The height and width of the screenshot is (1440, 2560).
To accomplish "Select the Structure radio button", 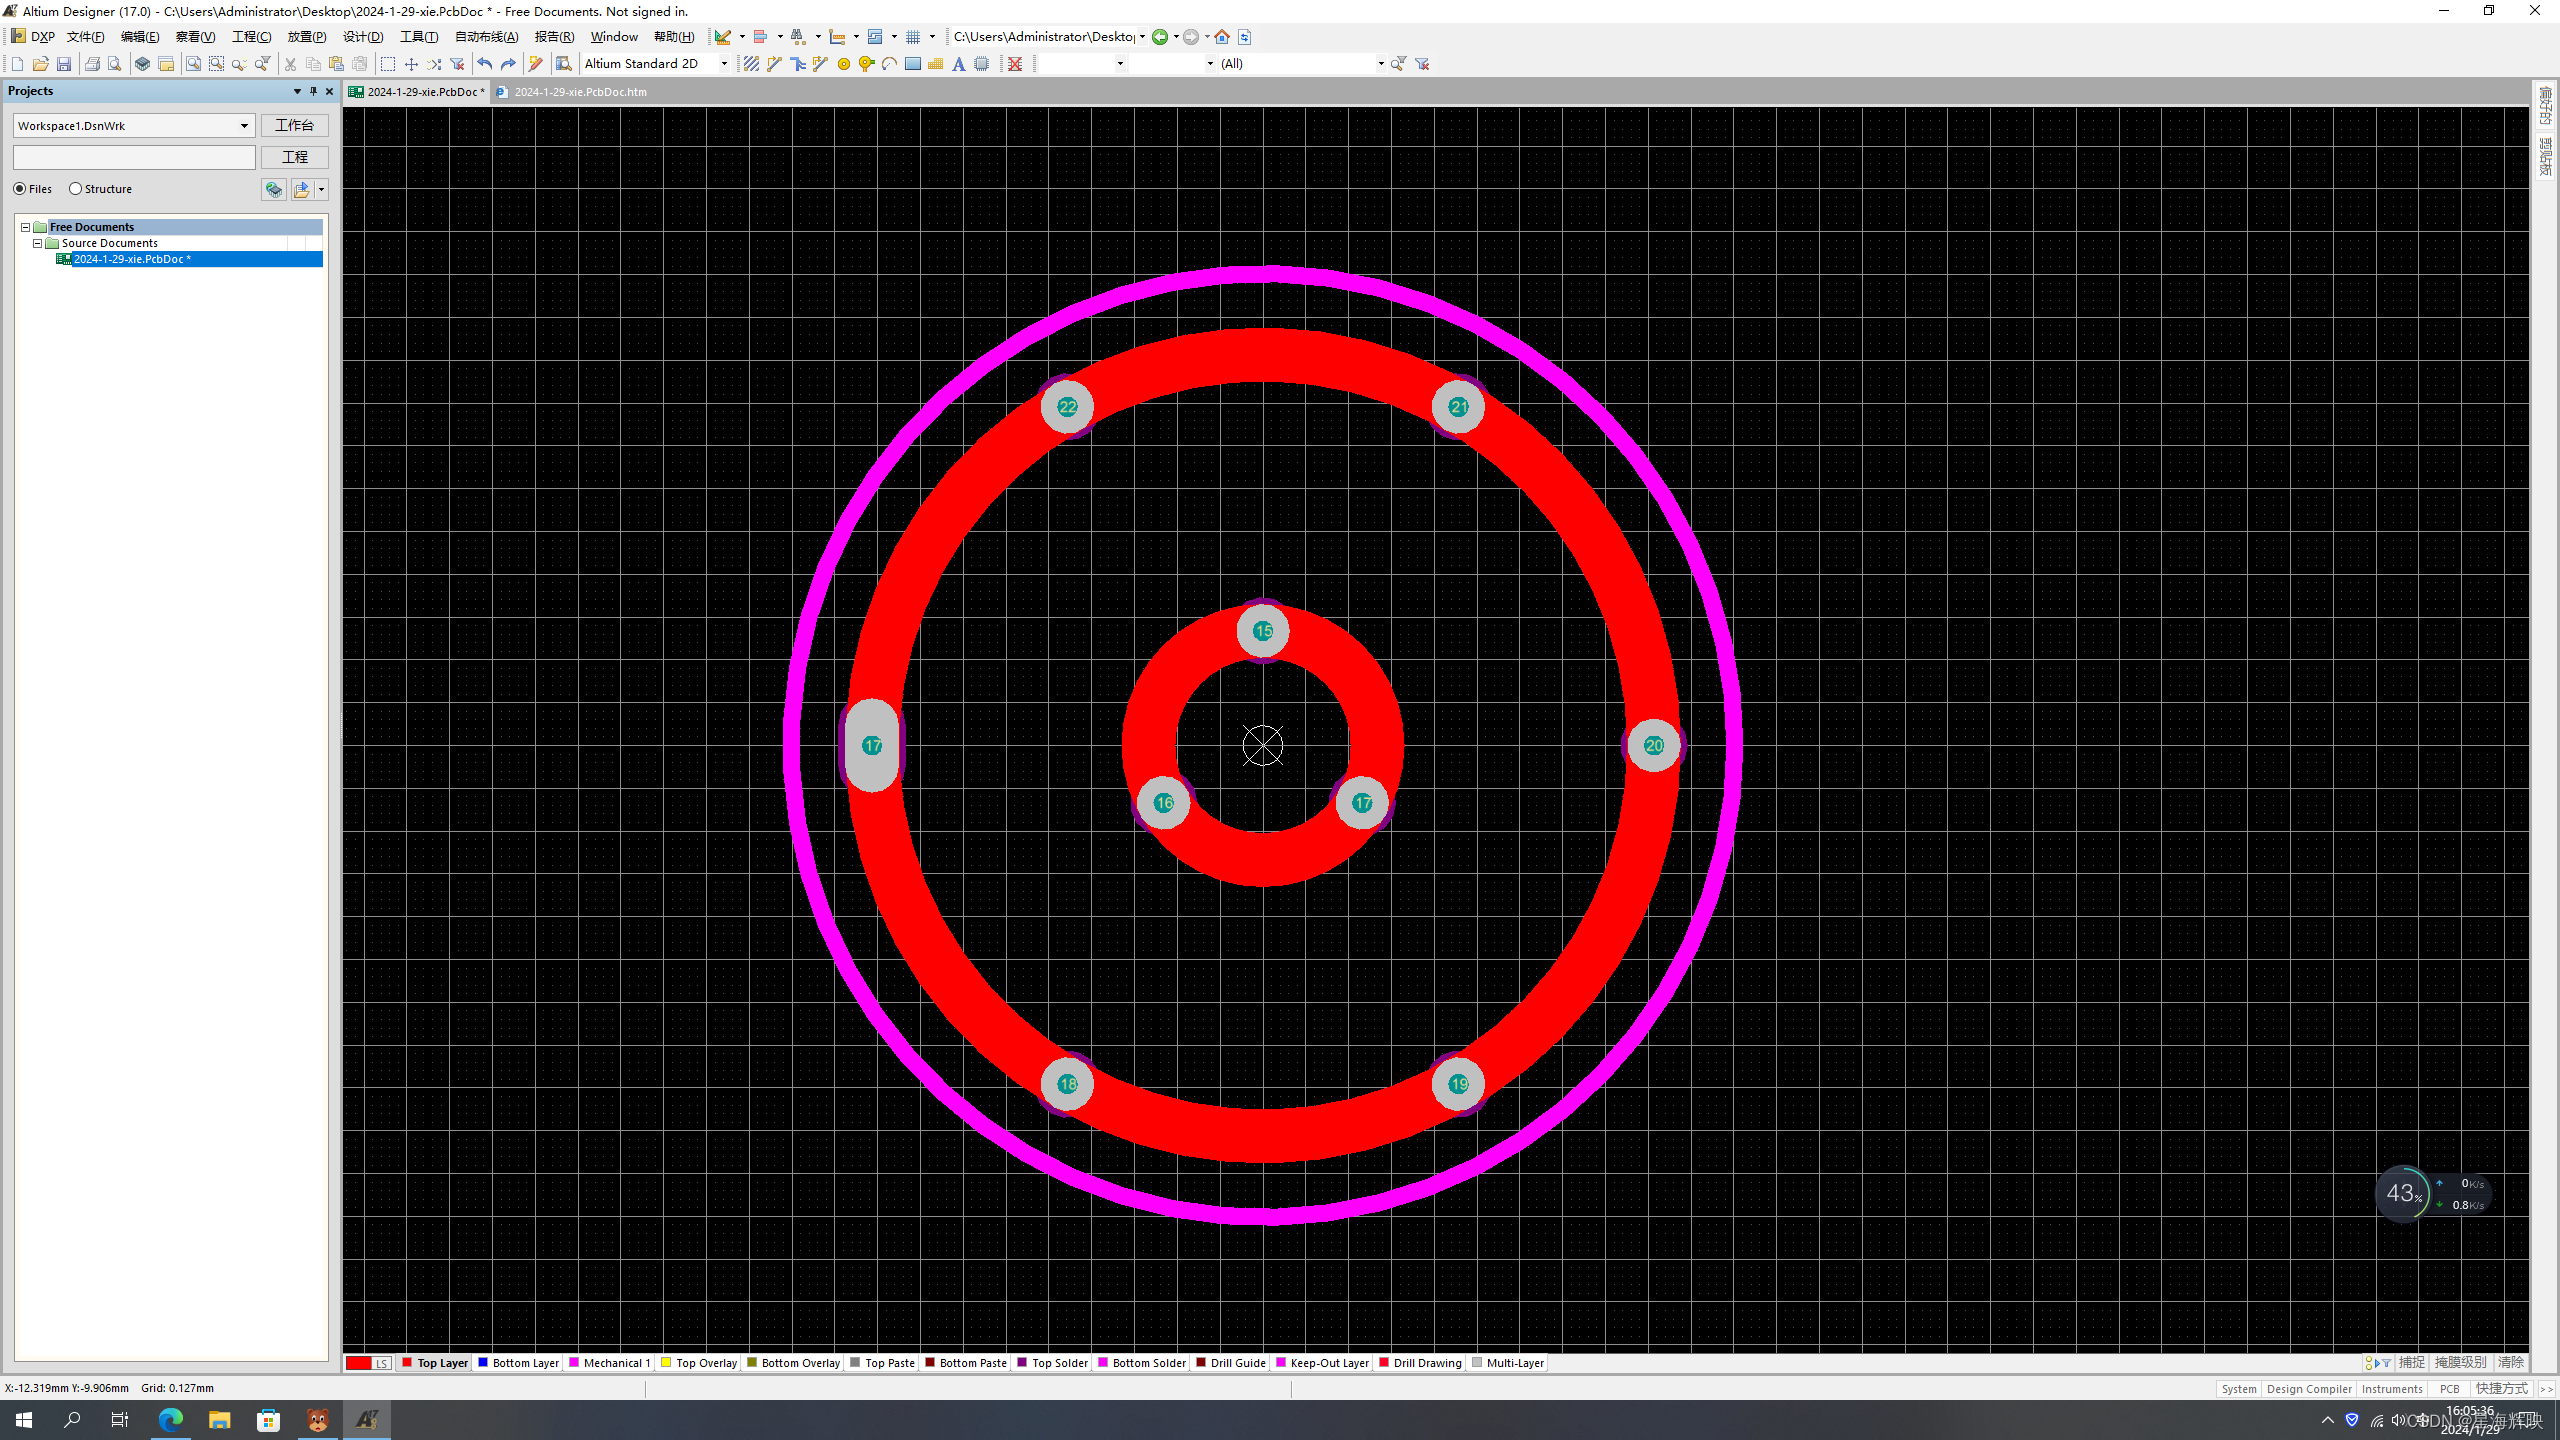I will tap(75, 189).
